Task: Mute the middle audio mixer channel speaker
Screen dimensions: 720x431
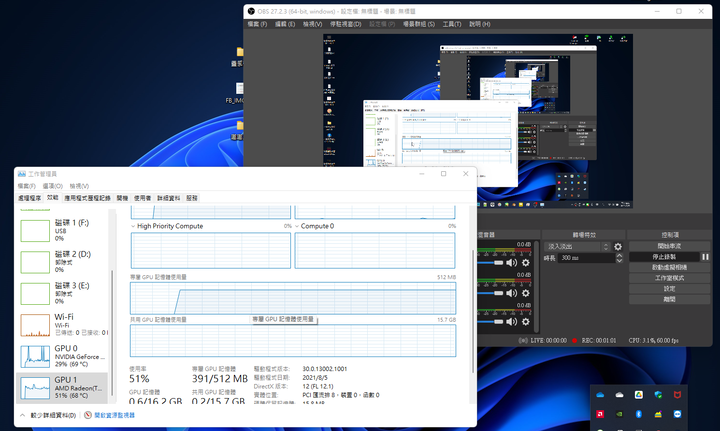Action: (511, 293)
